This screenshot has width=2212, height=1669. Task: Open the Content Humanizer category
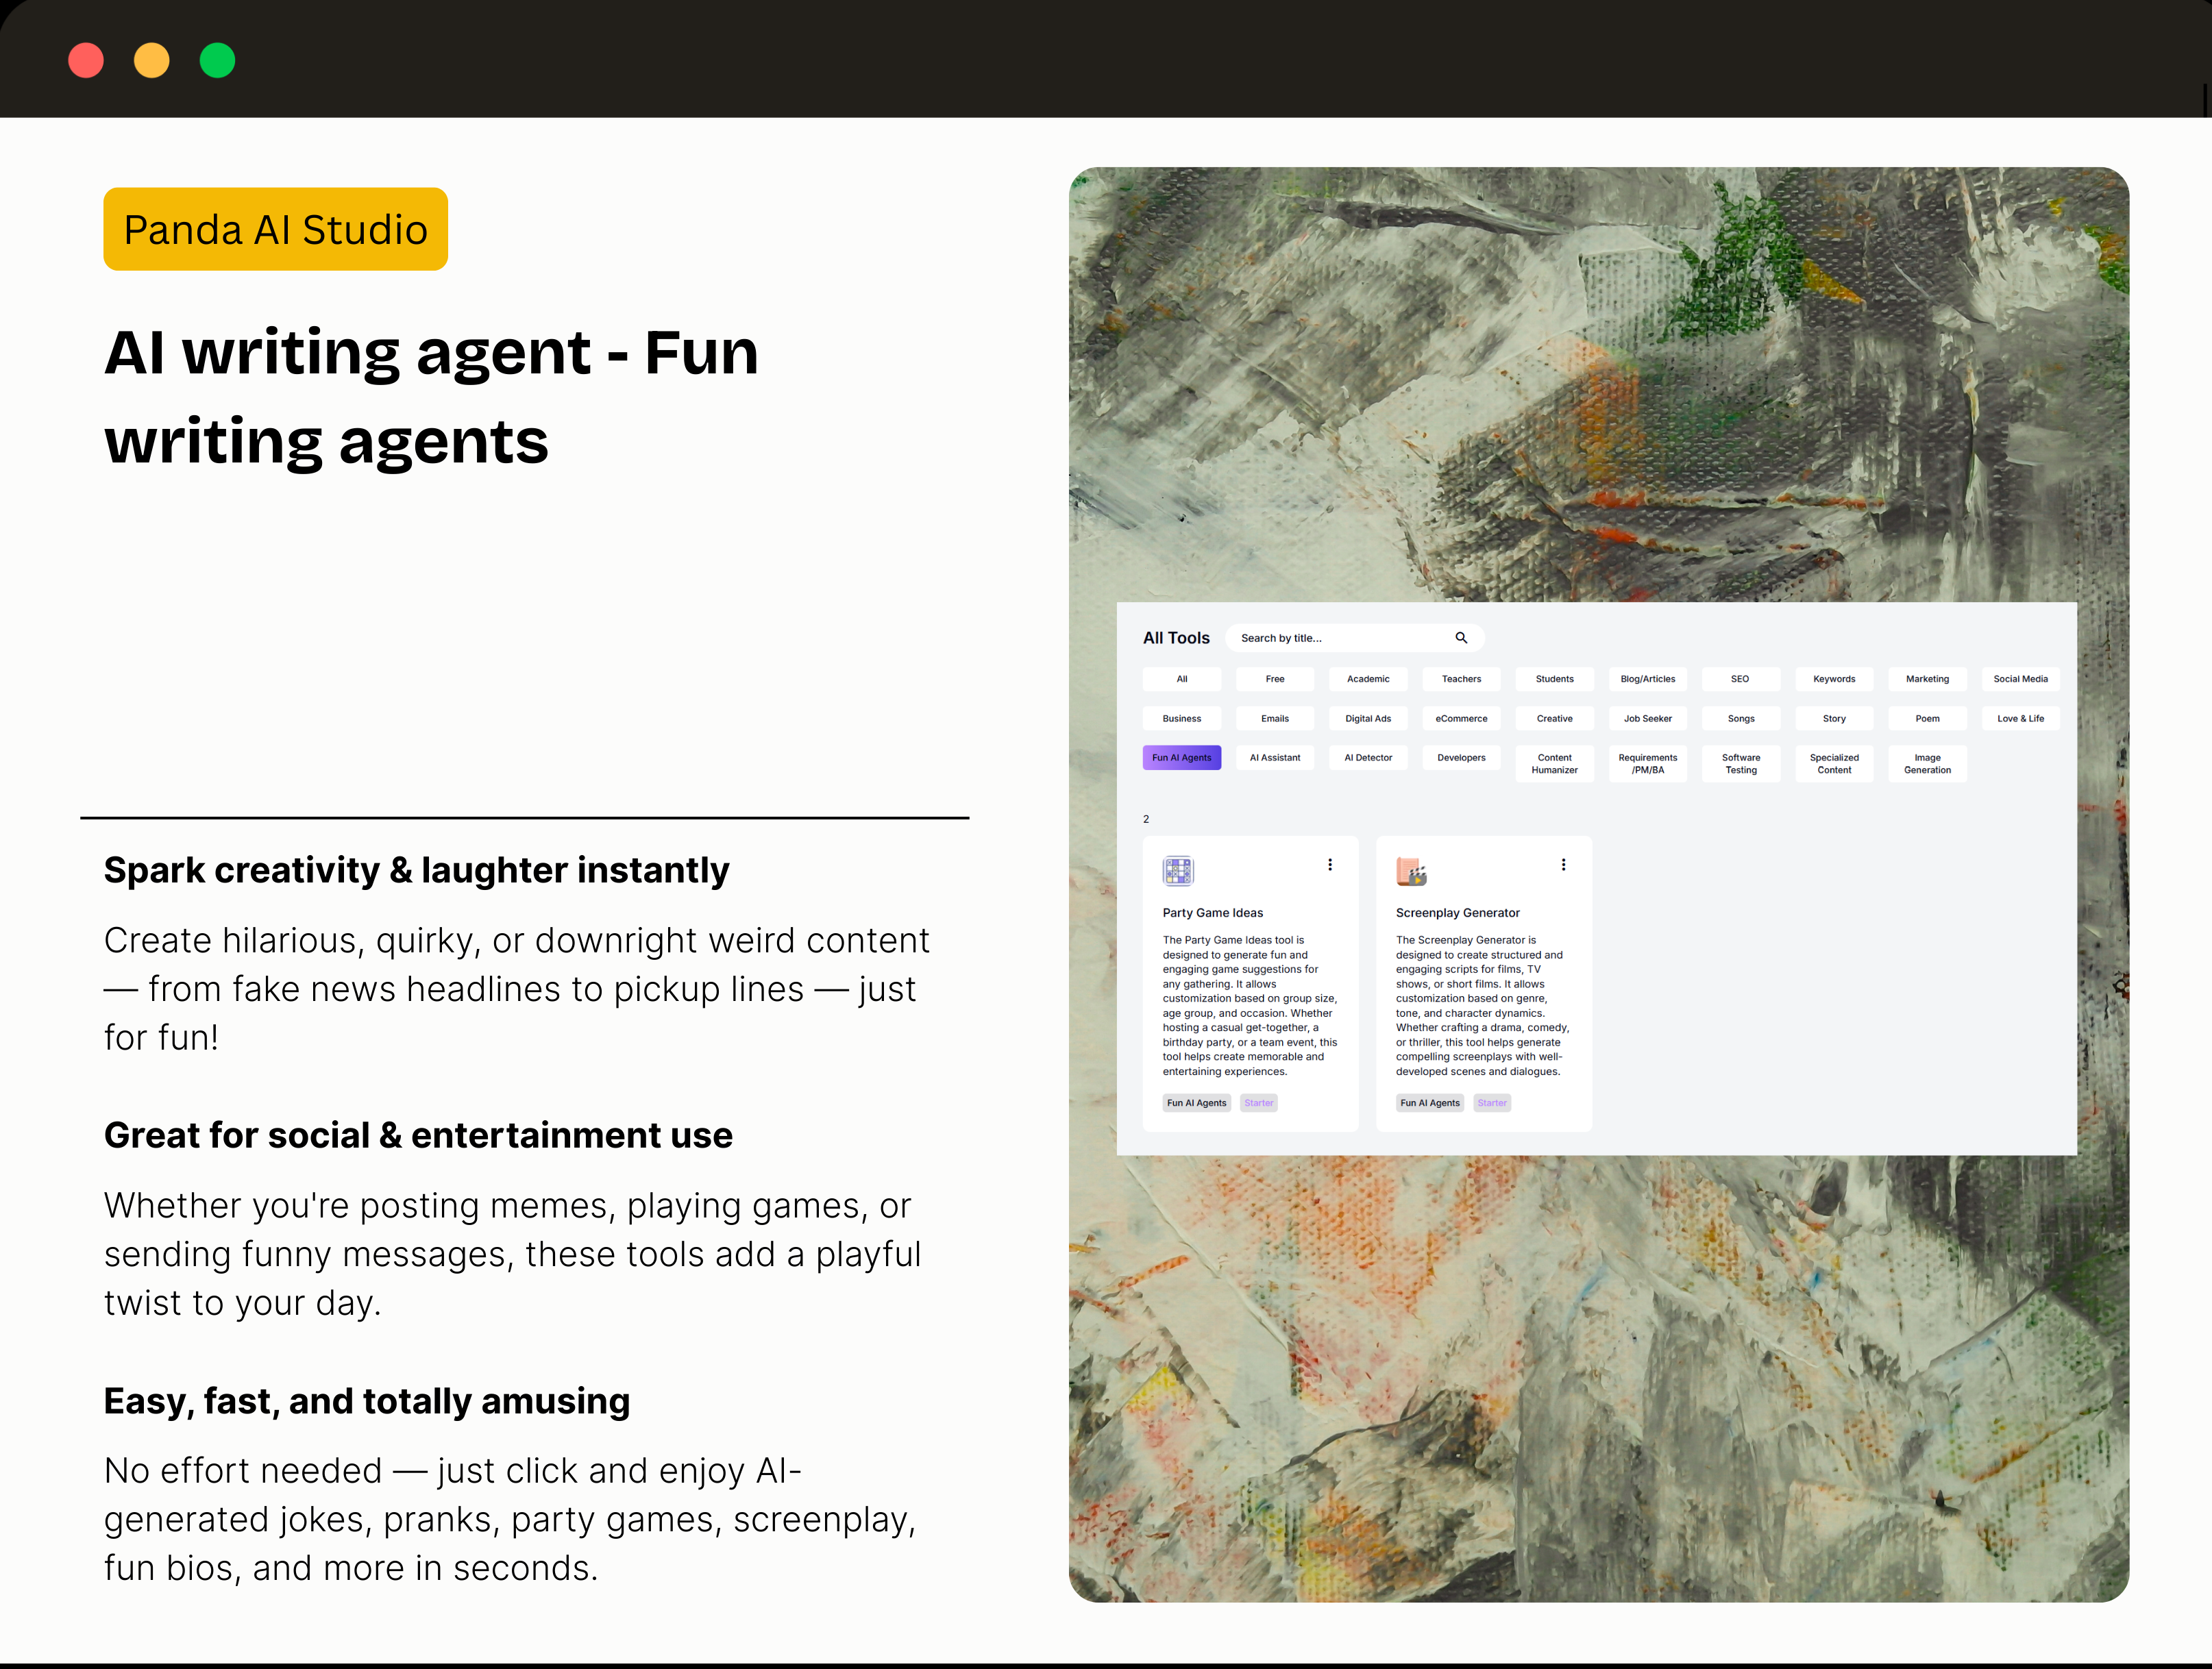point(1554,764)
